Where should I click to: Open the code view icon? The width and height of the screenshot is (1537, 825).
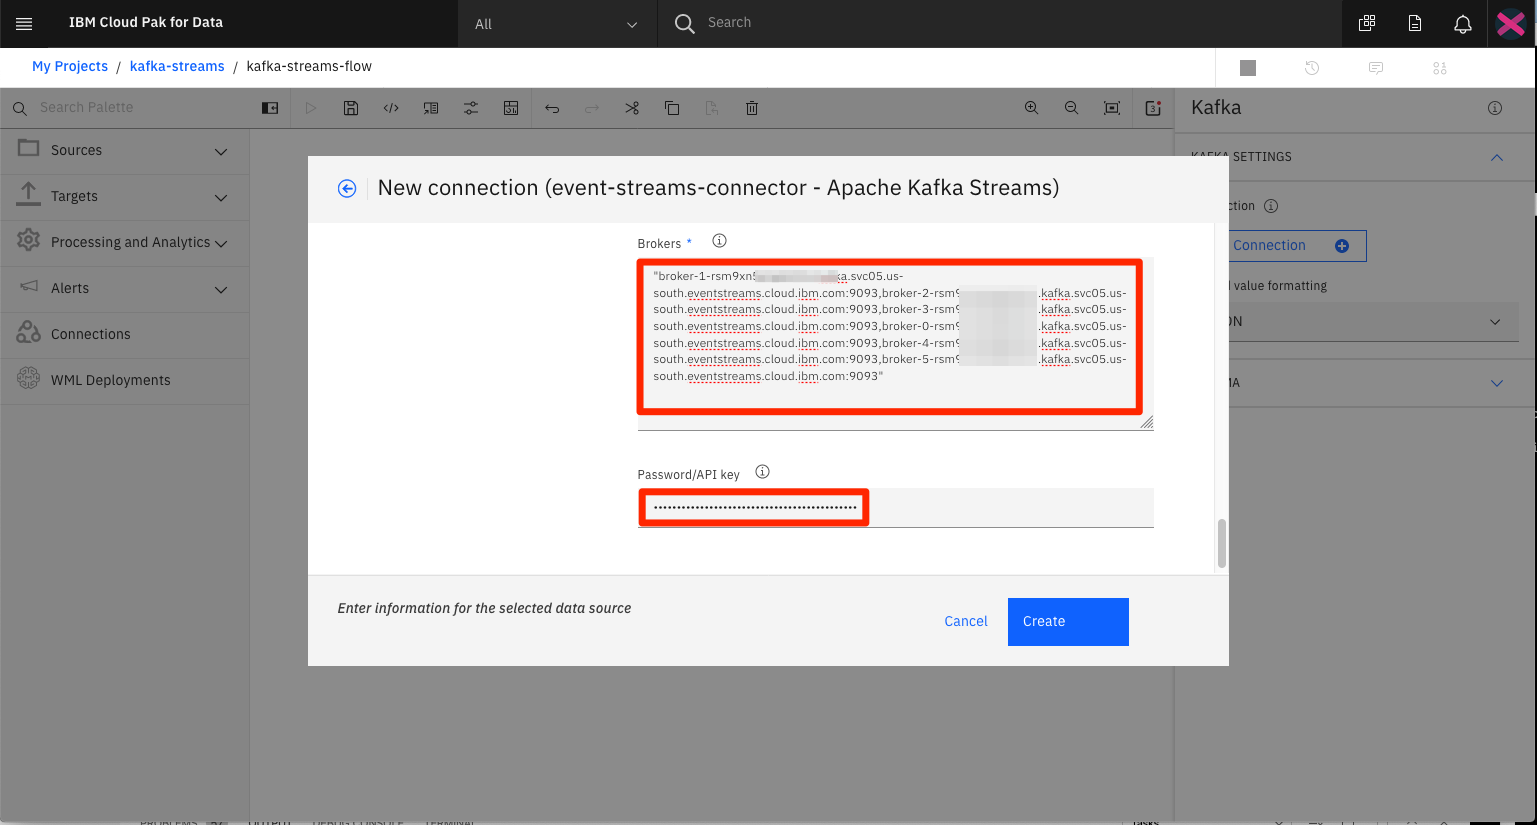click(x=391, y=108)
